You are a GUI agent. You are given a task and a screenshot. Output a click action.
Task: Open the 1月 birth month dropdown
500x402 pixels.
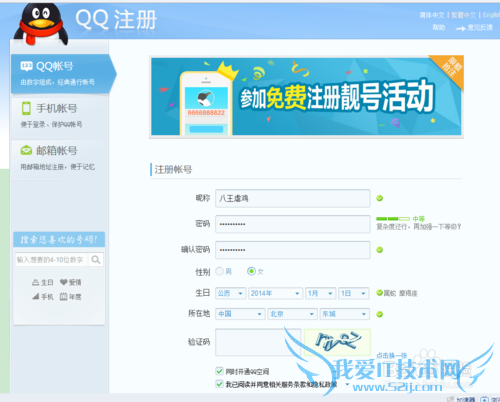[x=320, y=293]
